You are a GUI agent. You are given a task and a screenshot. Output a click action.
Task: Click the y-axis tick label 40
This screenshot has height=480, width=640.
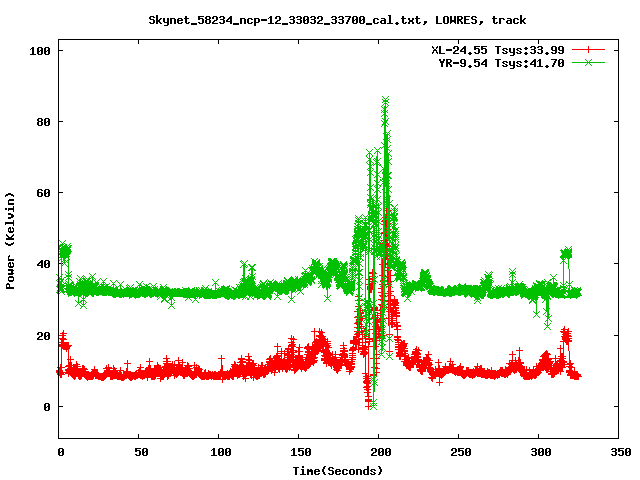point(43,264)
